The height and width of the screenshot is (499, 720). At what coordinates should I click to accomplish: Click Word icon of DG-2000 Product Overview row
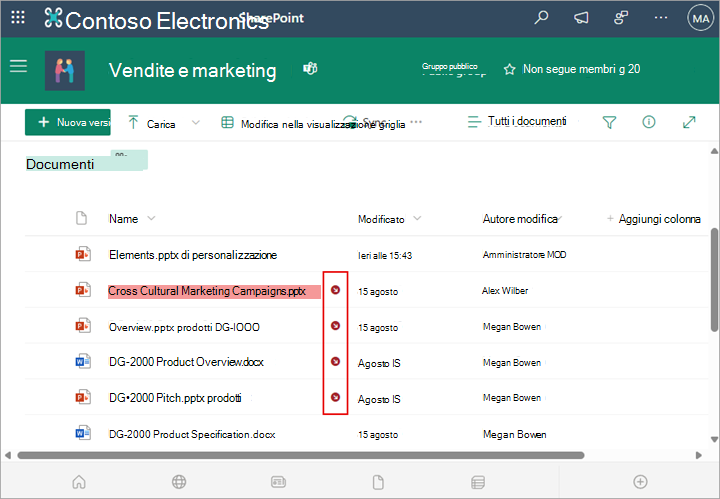click(83, 361)
